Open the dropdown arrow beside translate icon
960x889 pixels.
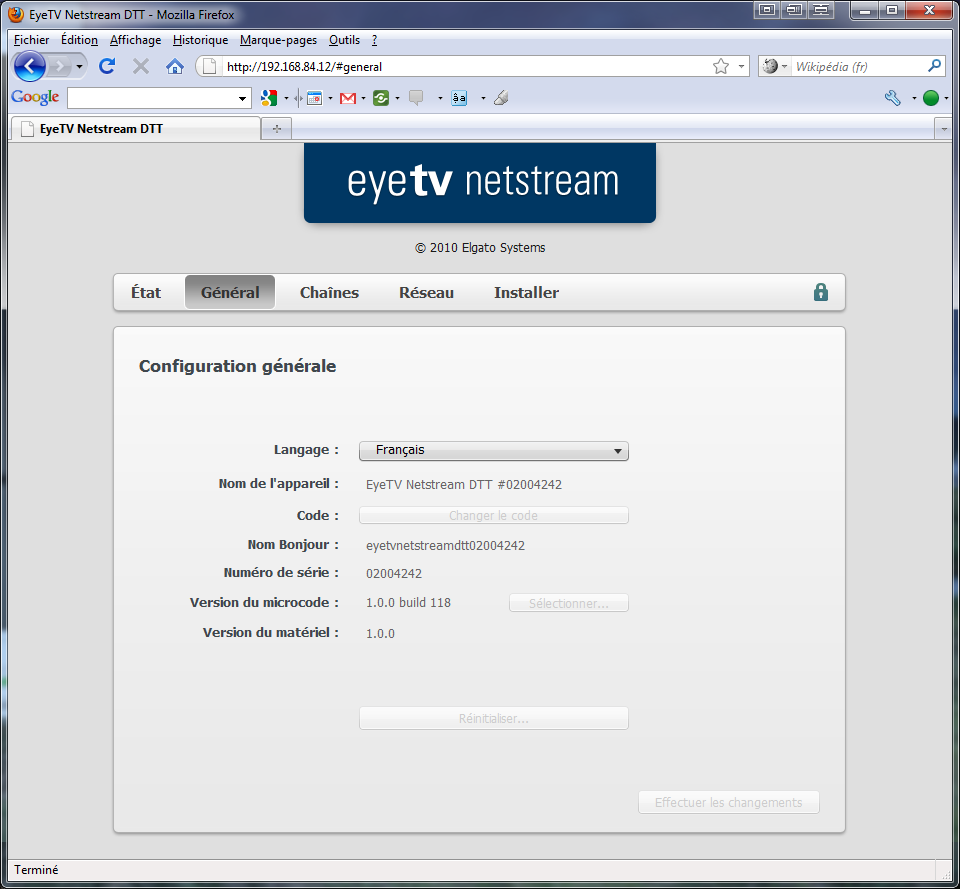click(x=483, y=98)
